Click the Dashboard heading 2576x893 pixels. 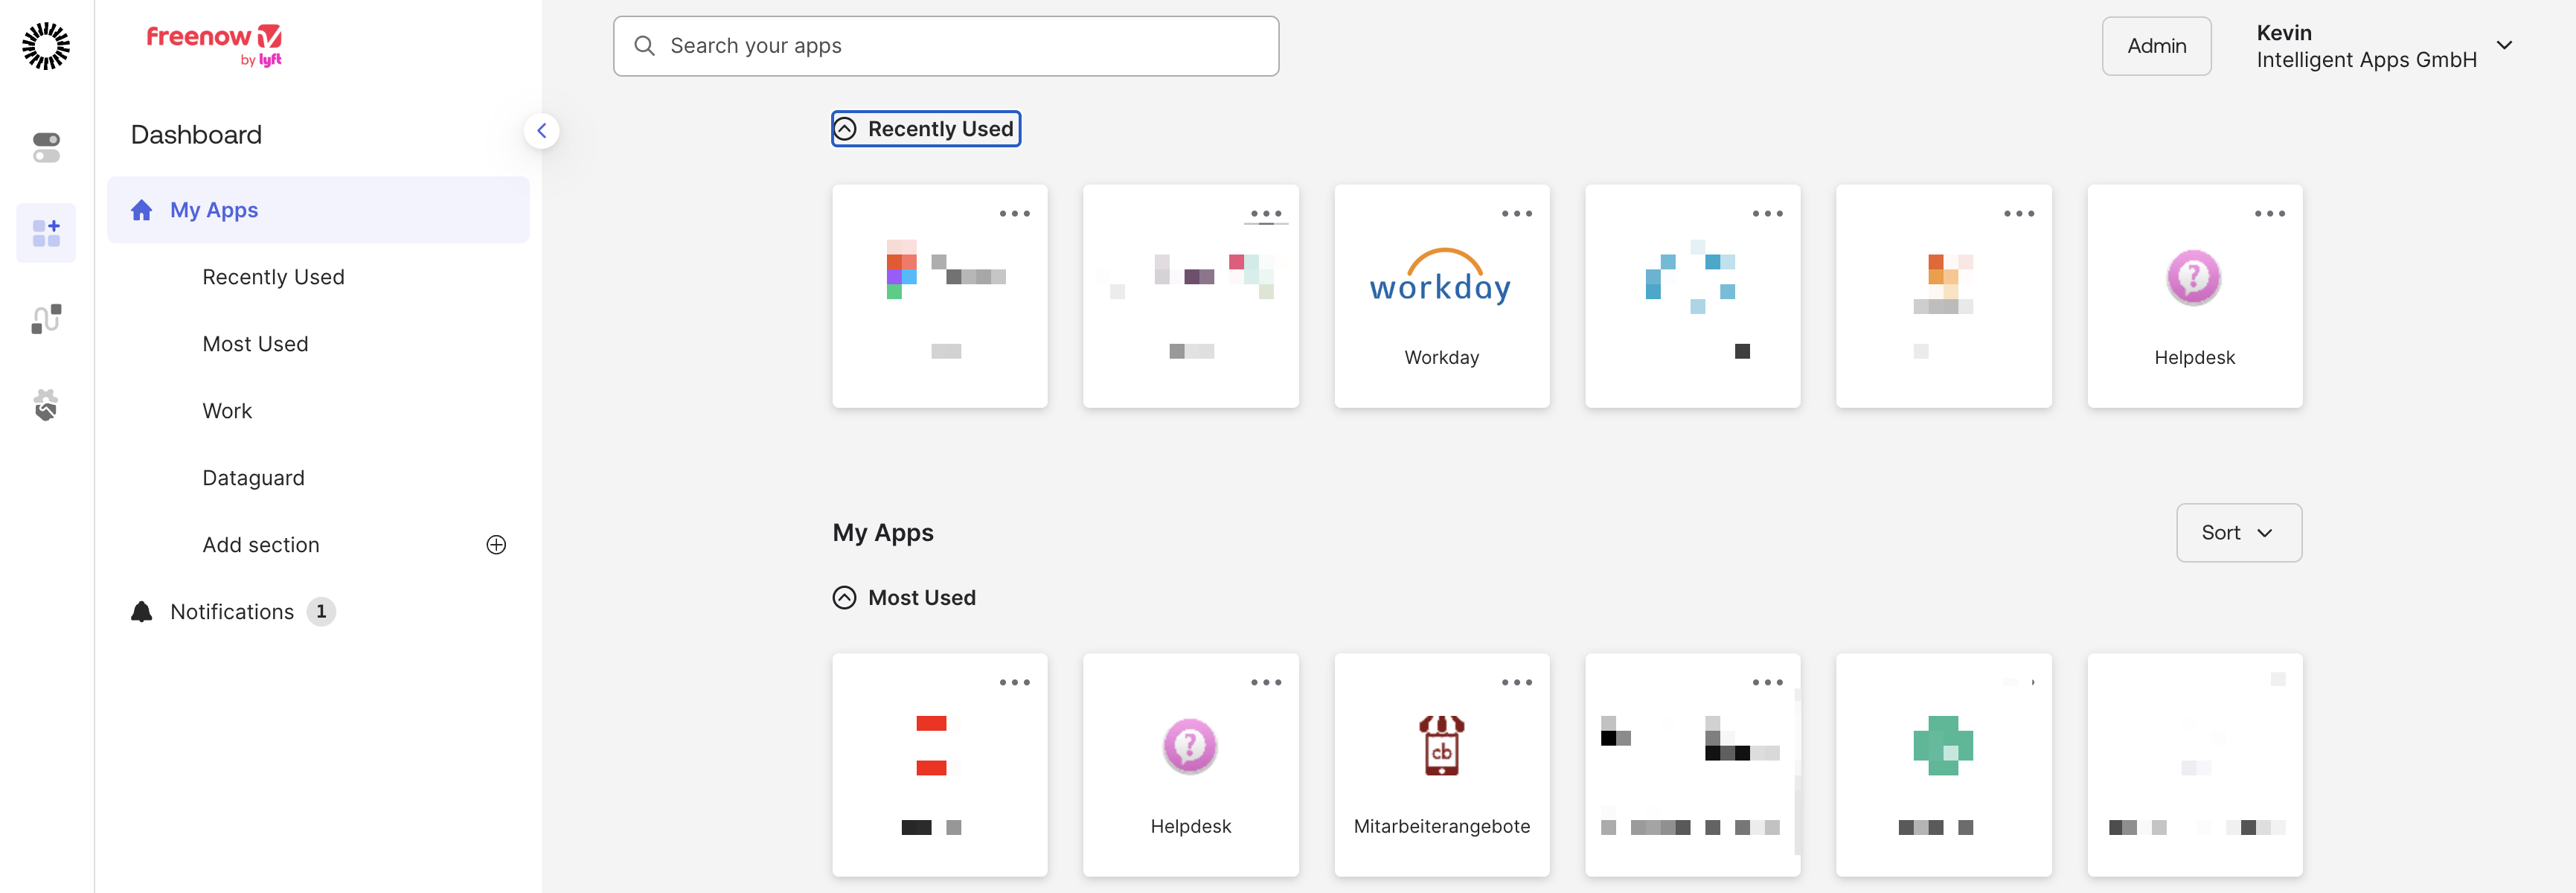(196, 135)
